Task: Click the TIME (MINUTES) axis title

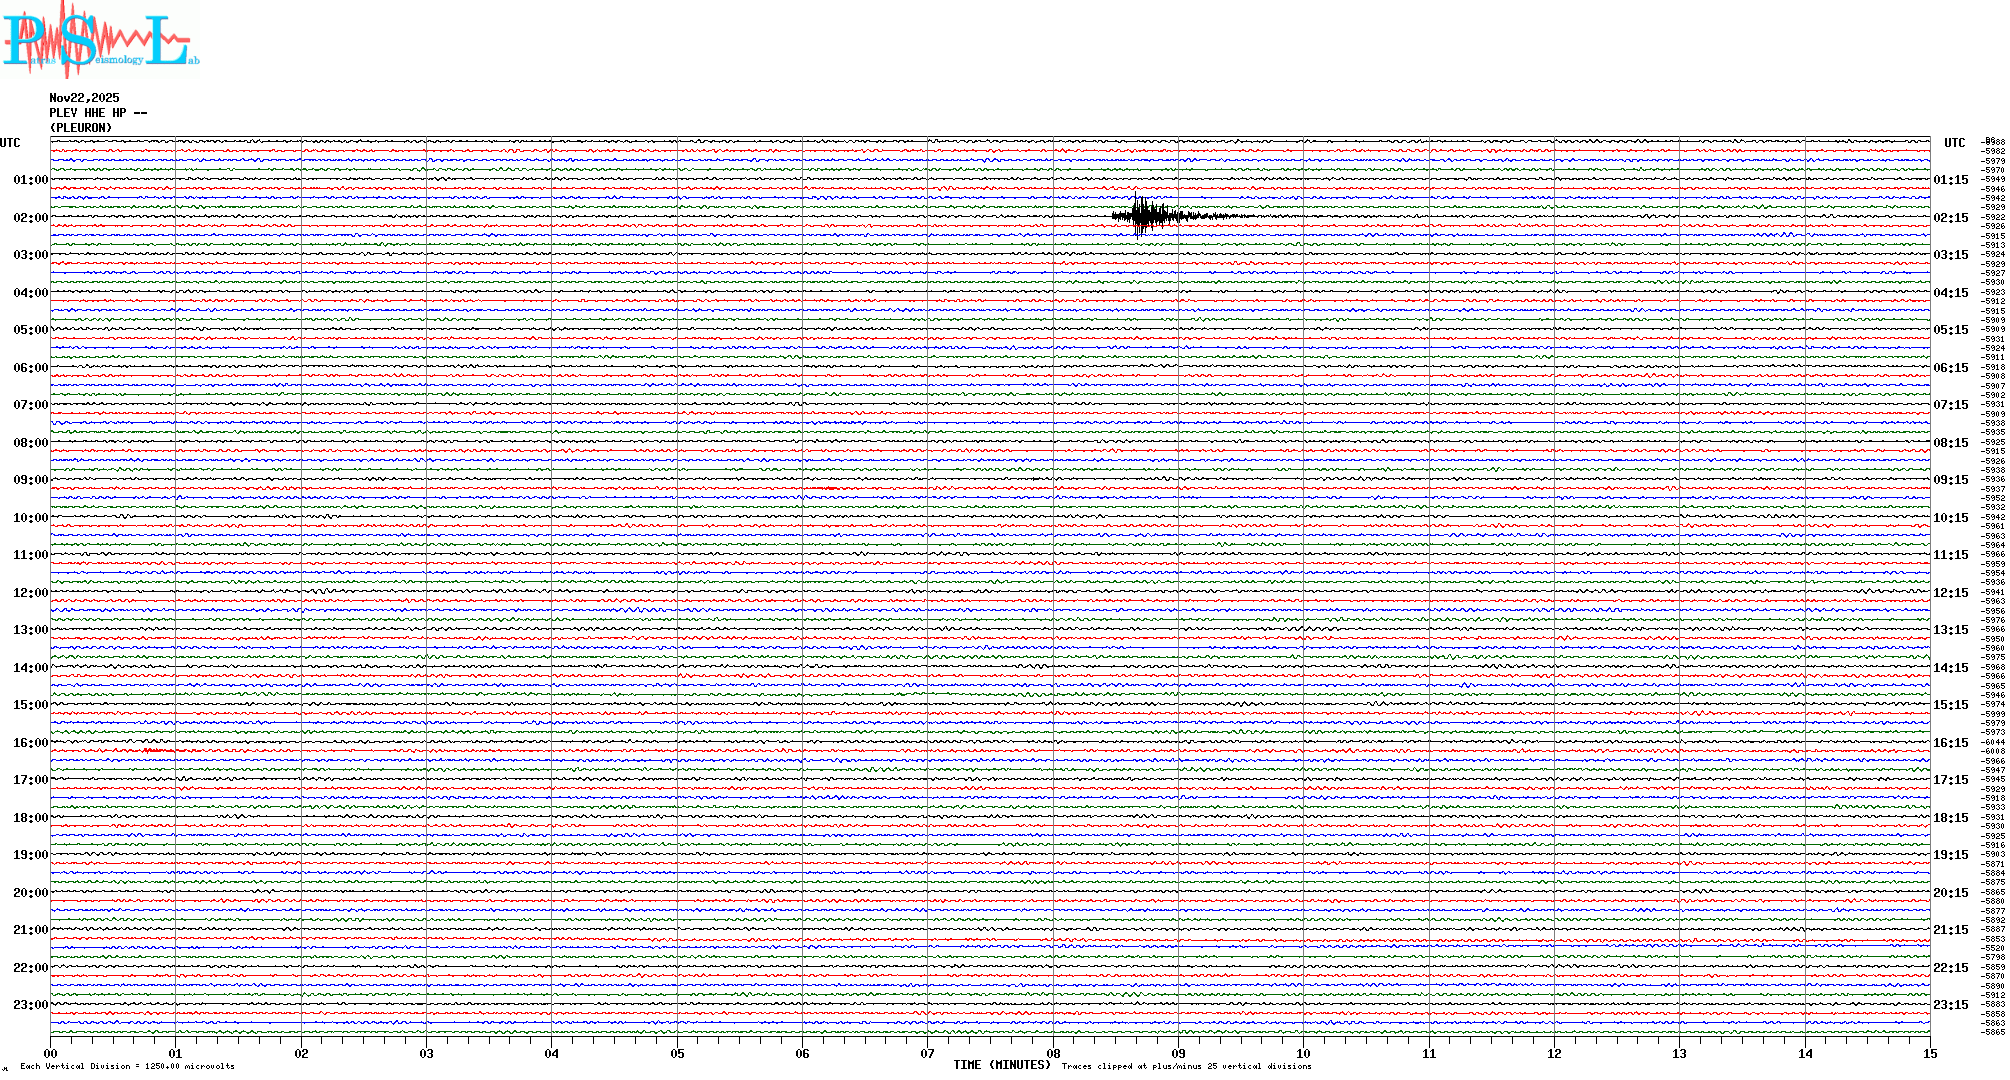Action: [1002, 1065]
